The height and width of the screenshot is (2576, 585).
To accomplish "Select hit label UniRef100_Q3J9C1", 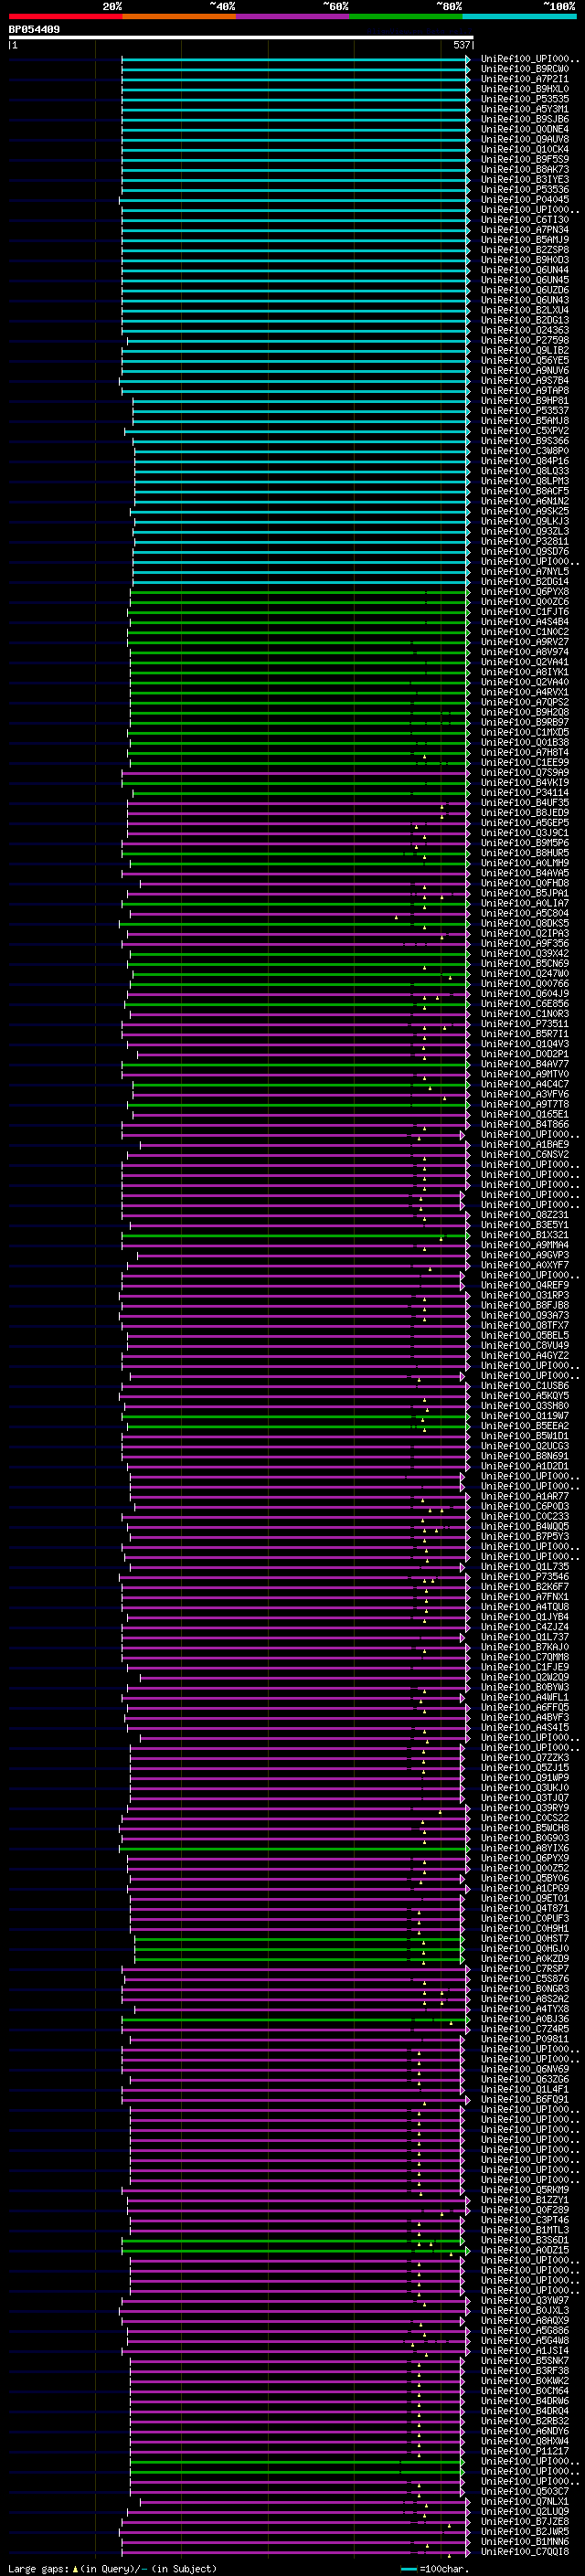I will coord(524,833).
